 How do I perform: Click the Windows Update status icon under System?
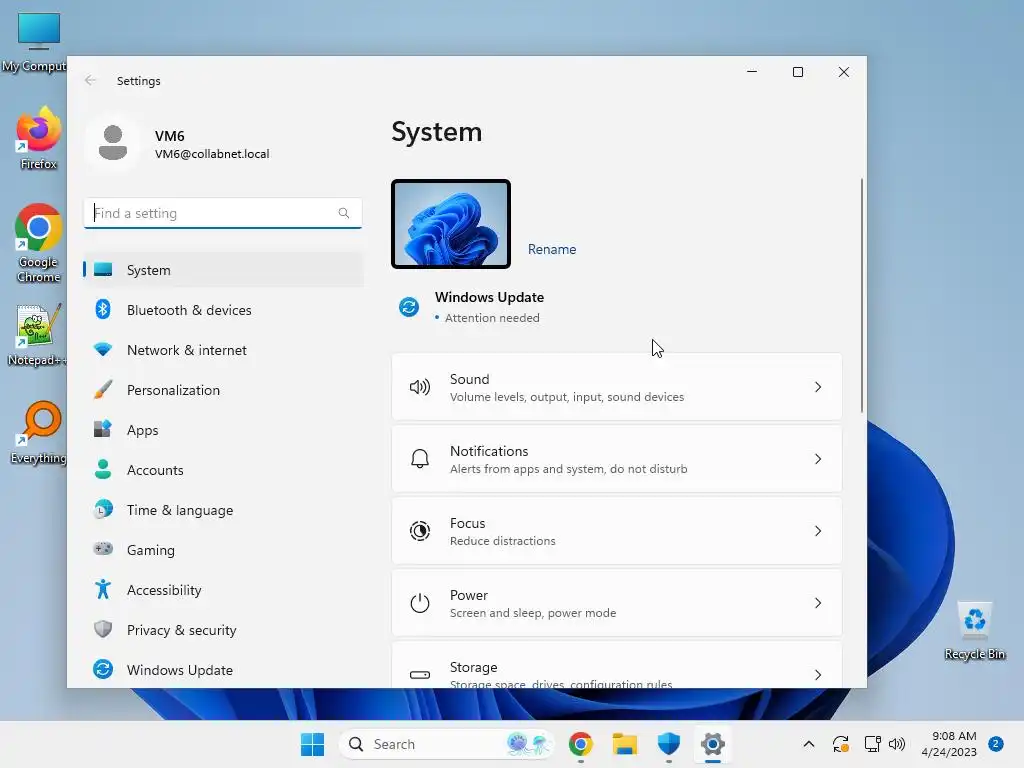point(409,306)
